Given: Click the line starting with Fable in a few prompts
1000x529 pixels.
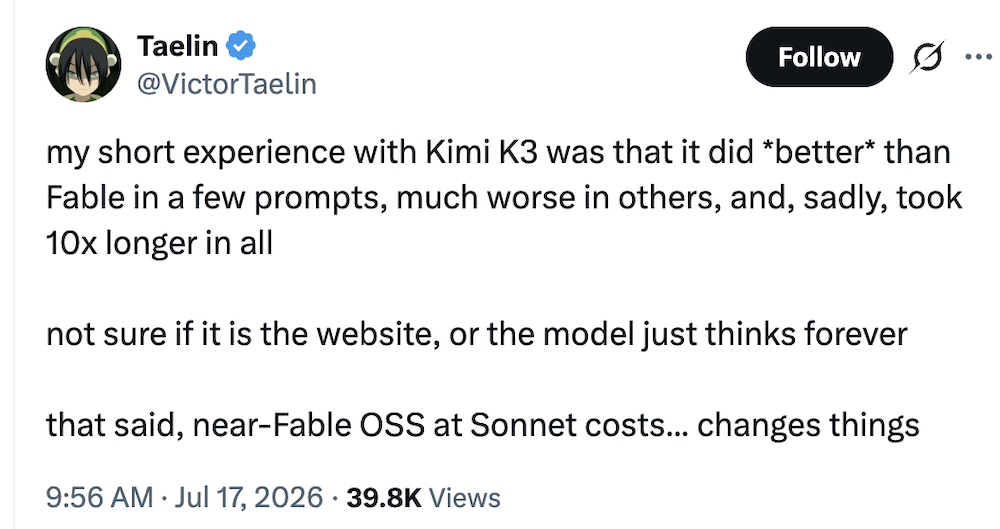Looking at the screenshot, I should point(504,198).
